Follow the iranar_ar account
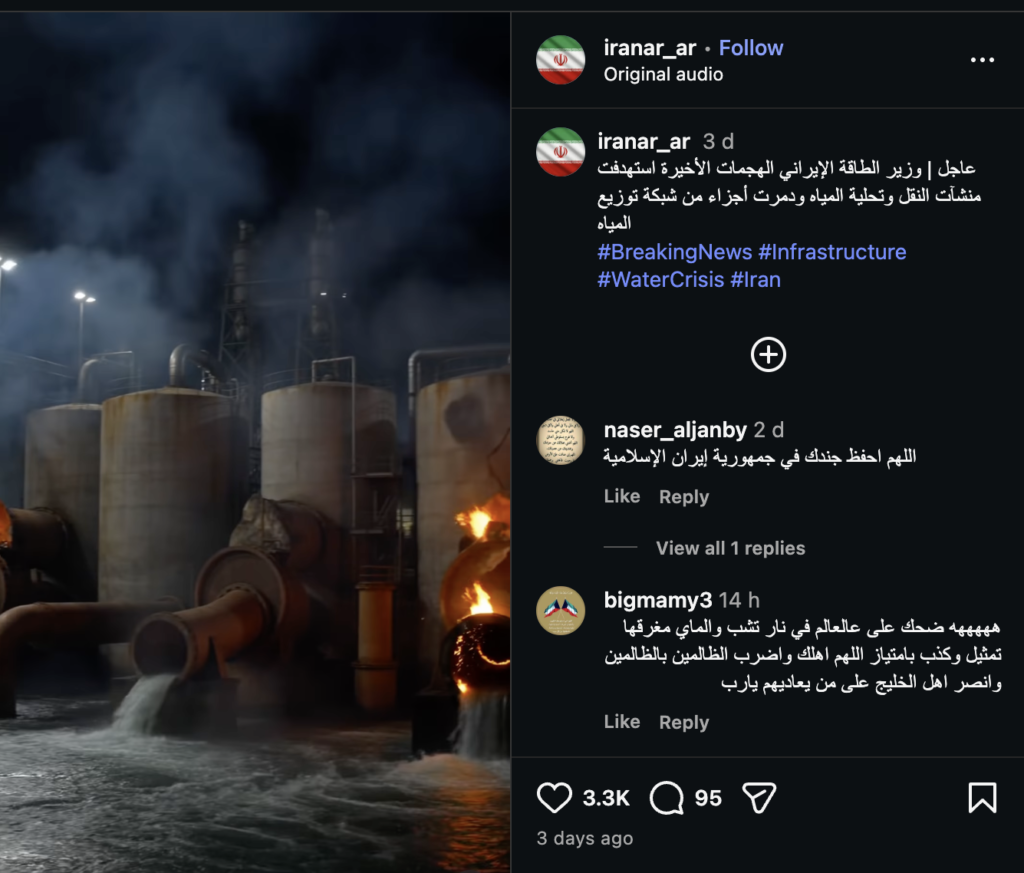The height and width of the screenshot is (873, 1024). tap(751, 48)
